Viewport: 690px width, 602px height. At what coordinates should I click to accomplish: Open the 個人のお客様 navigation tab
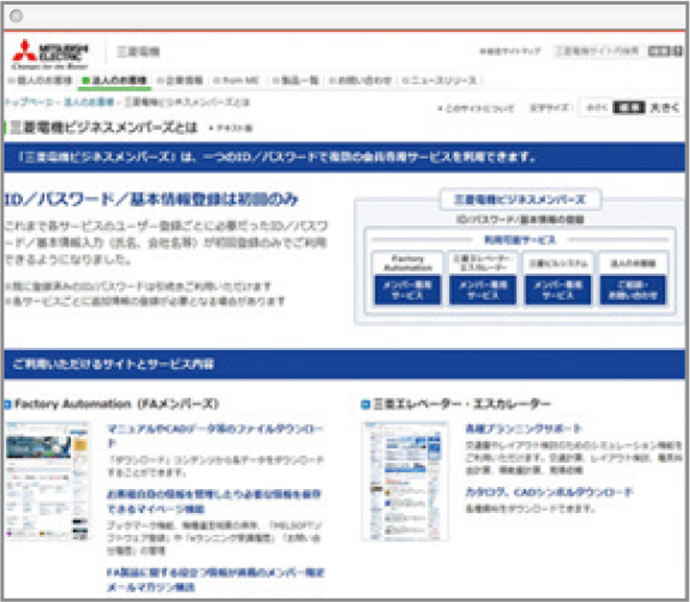[40, 81]
